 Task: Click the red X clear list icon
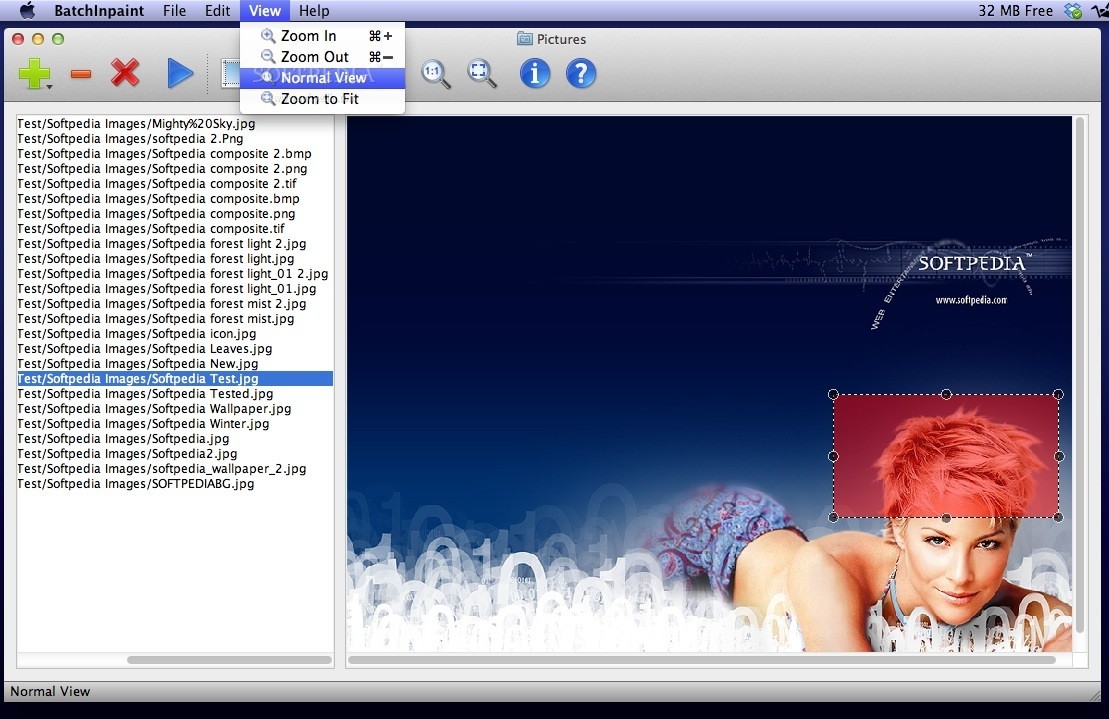point(125,74)
